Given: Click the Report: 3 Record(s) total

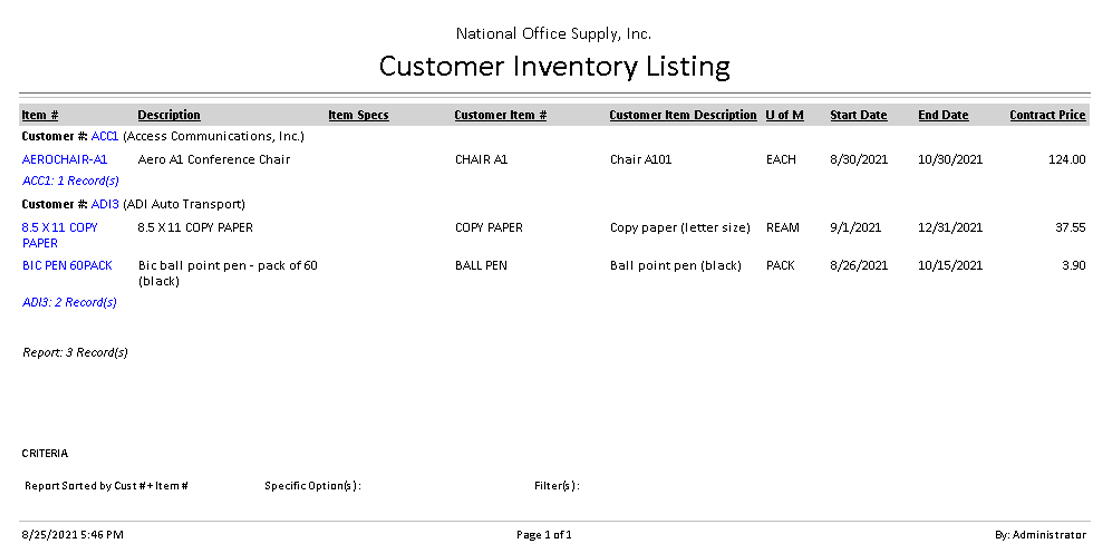Looking at the screenshot, I should (x=75, y=352).
